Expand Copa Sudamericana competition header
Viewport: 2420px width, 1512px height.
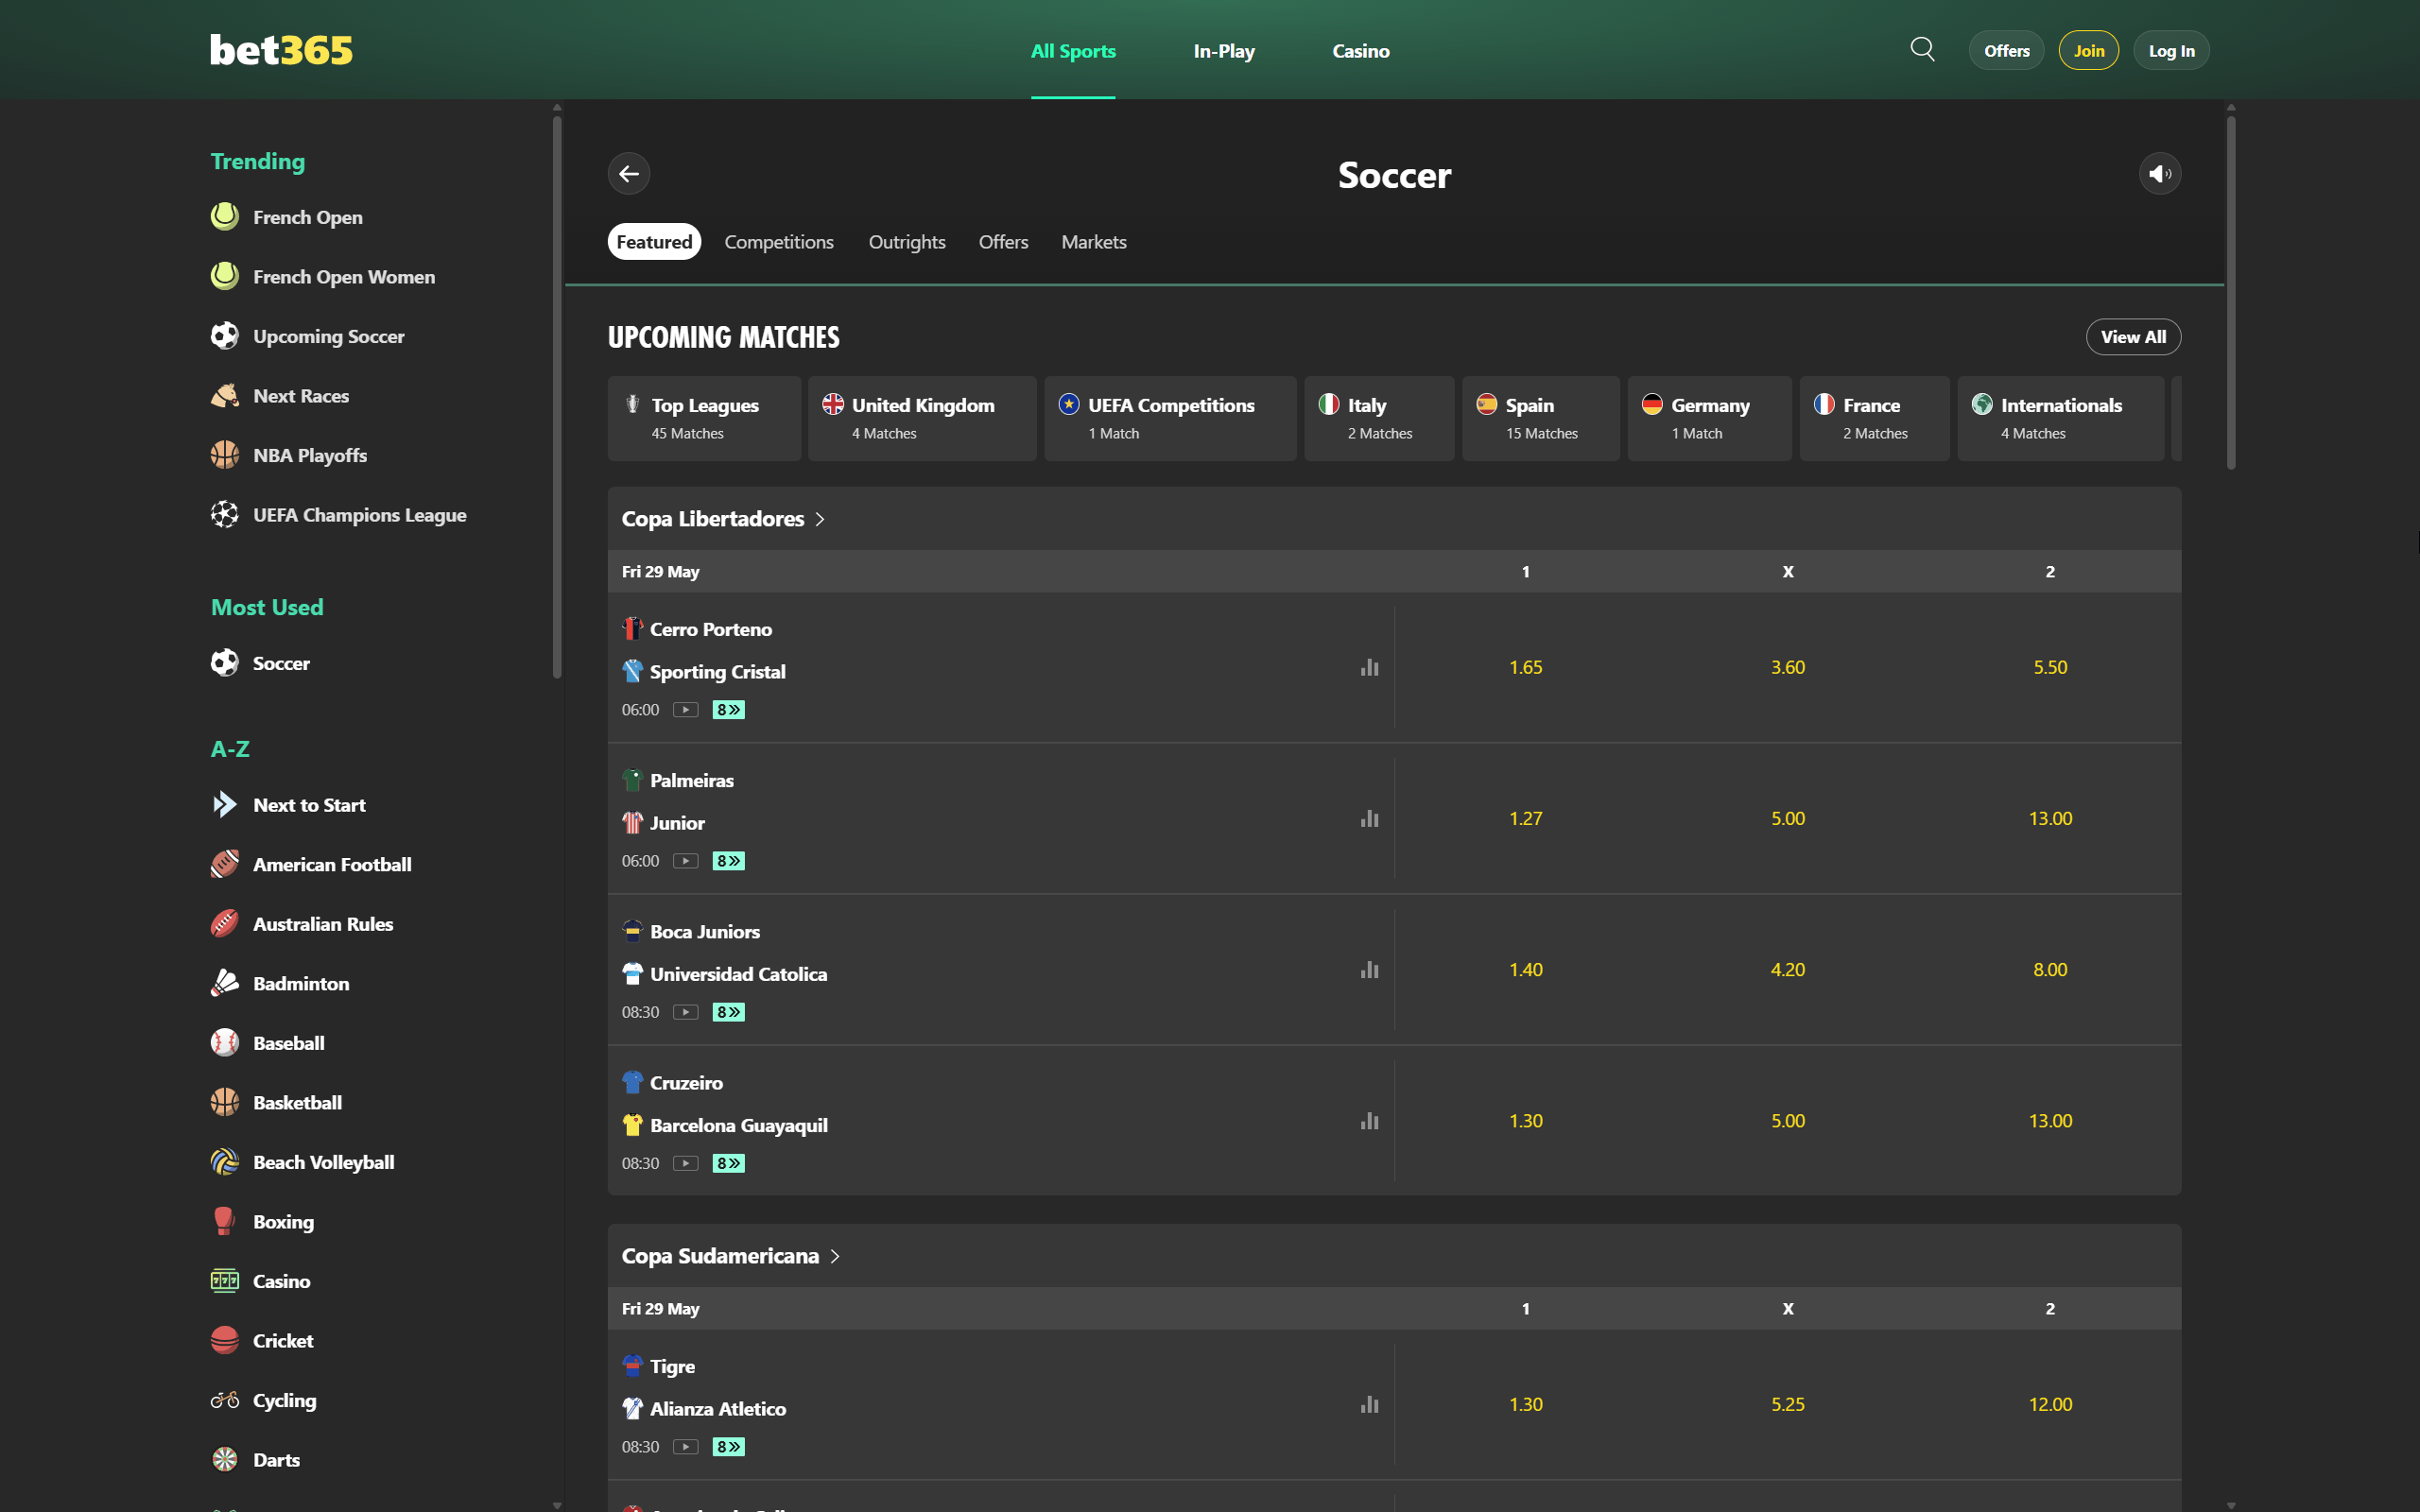(x=731, y=1256)
